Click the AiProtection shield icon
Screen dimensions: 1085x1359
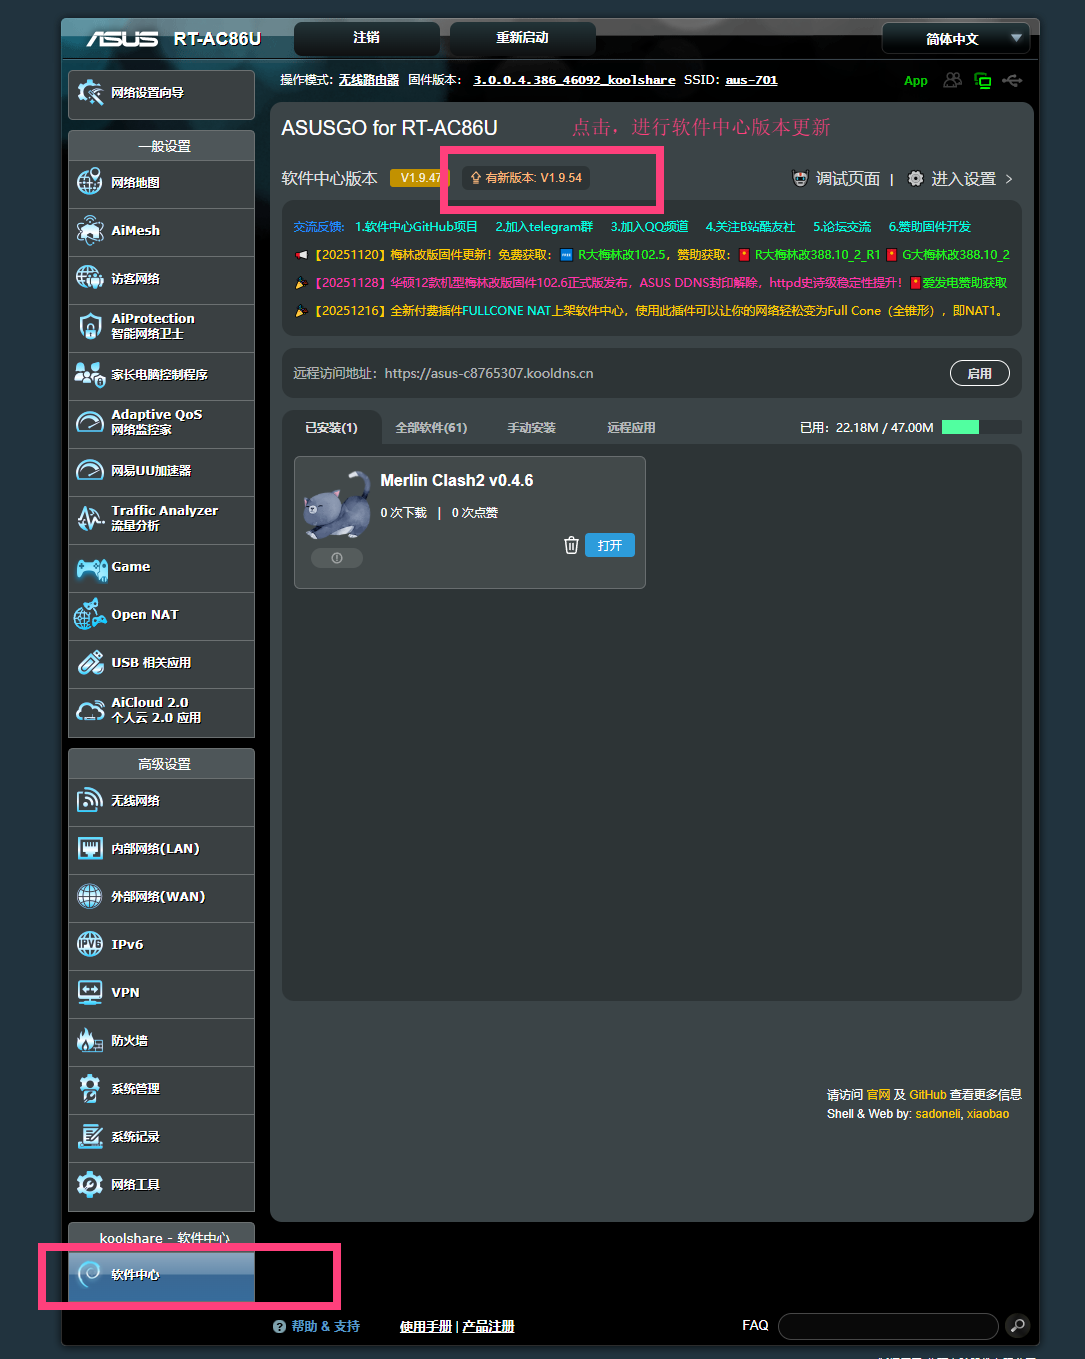point(90,326)
